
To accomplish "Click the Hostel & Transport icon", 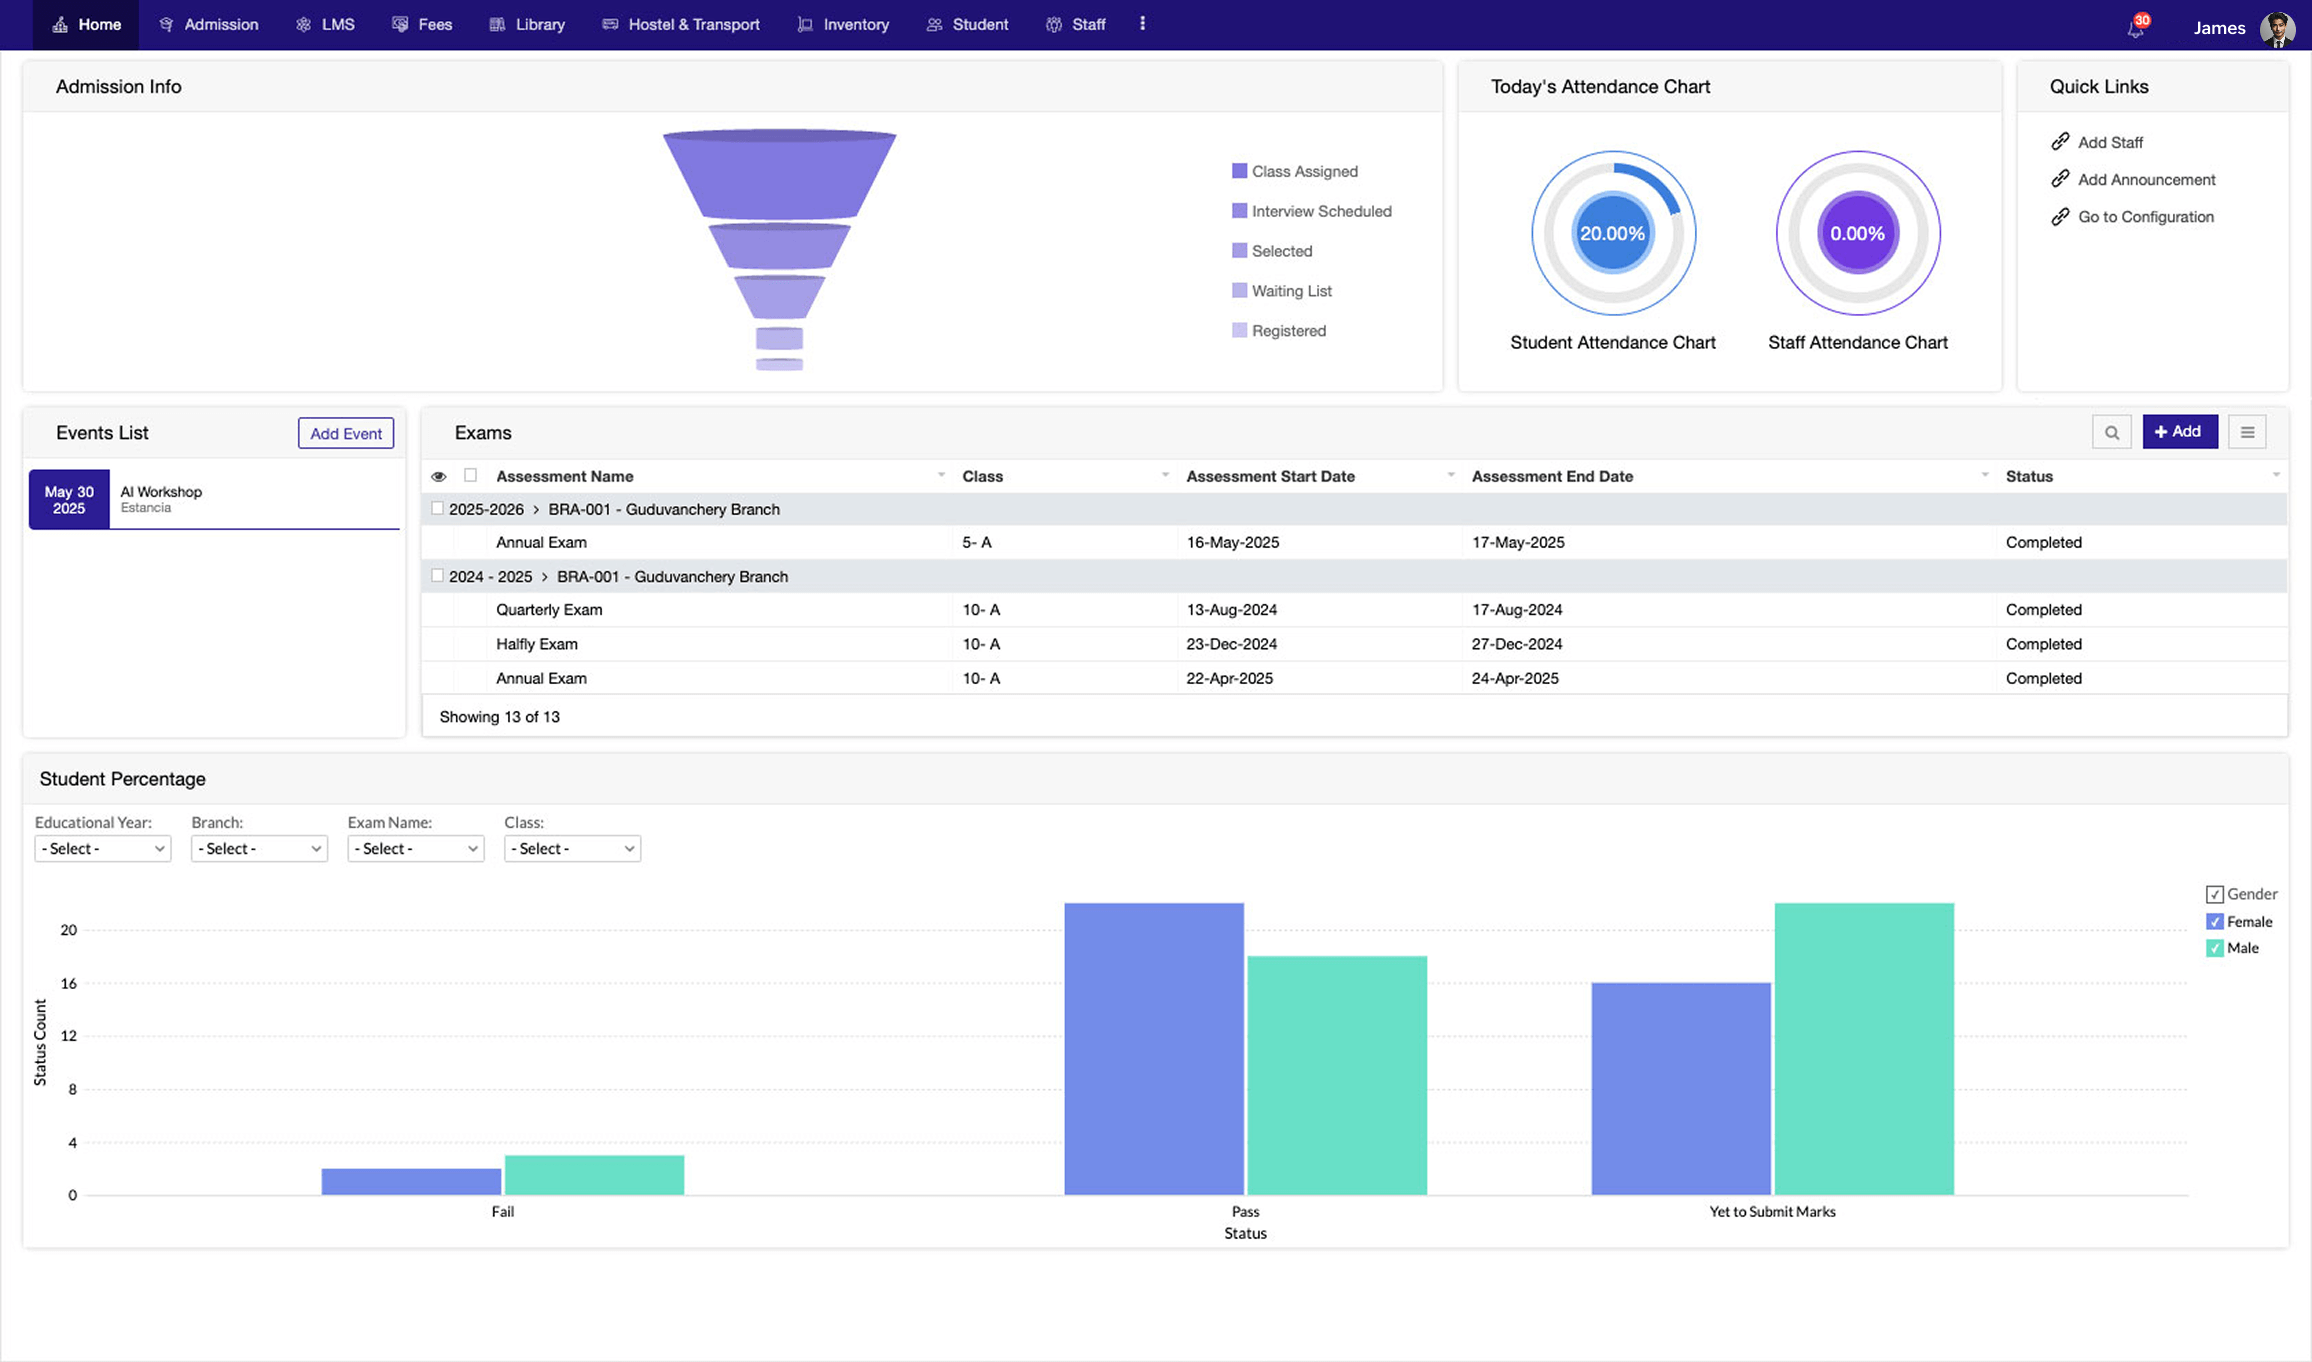I will 608,24.
